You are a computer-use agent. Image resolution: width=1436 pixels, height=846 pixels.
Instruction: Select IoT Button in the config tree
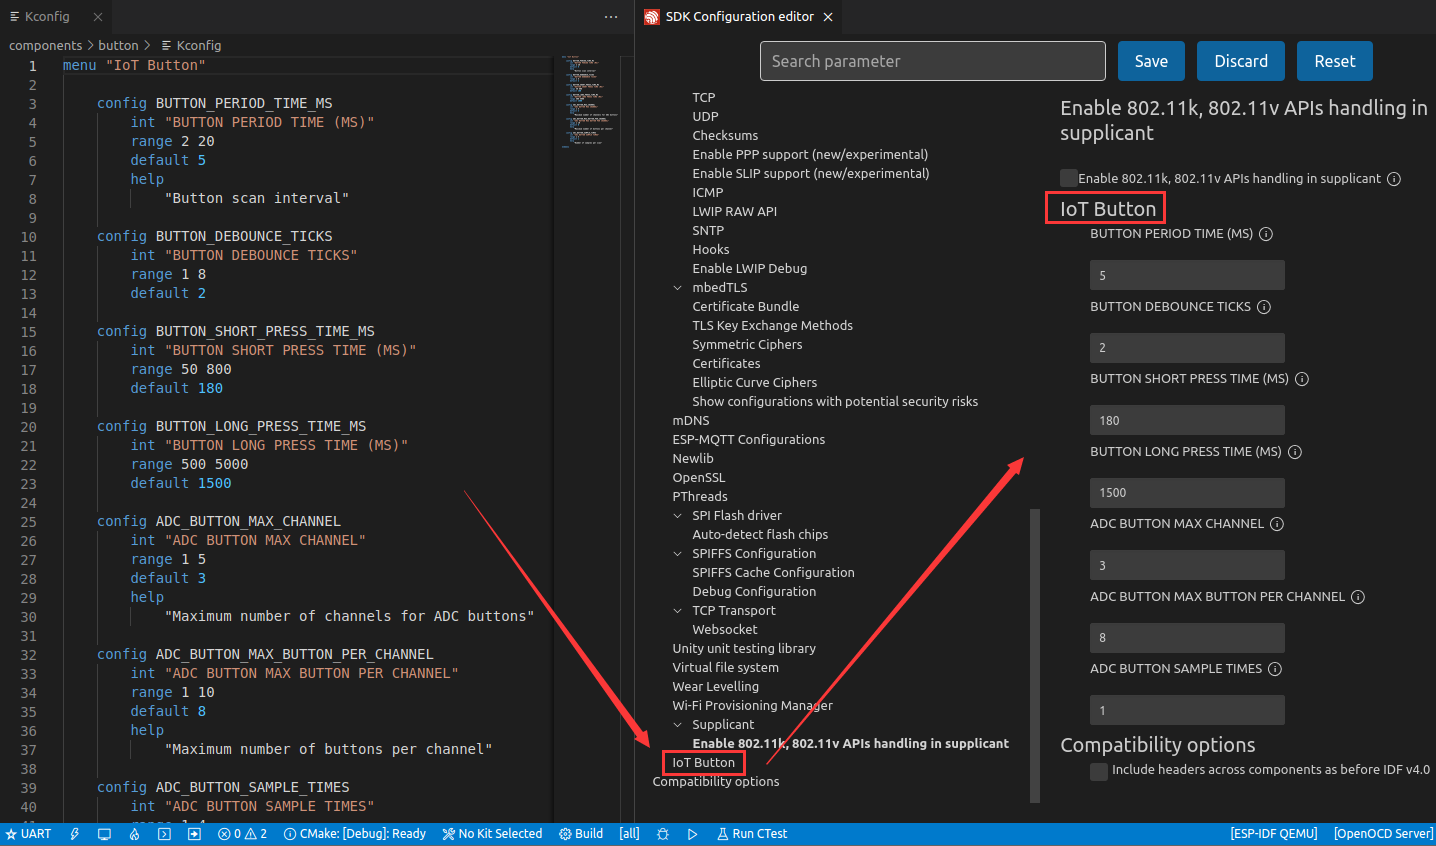[x=703, y=763]
